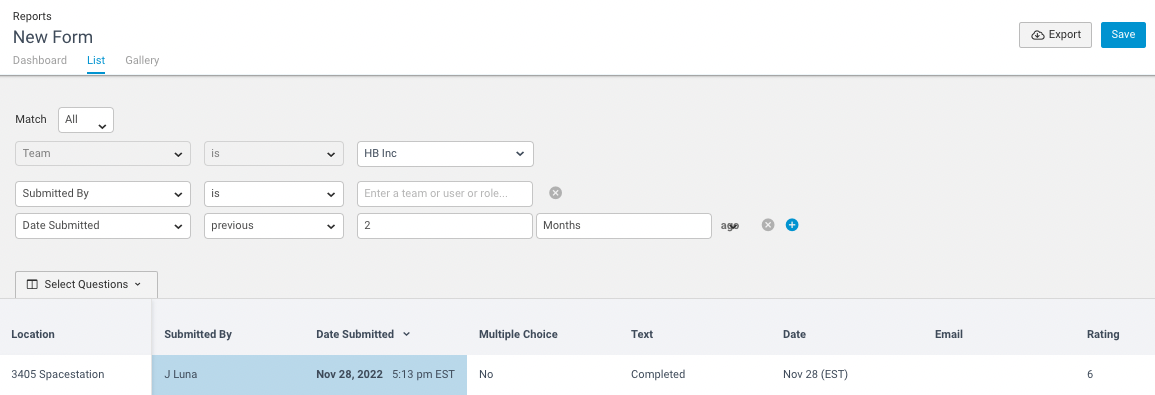Image resolution: width=1155 pixels, height=395 pixels.
Task: Click the Rating column header
Action: (x=1103, y=334)
